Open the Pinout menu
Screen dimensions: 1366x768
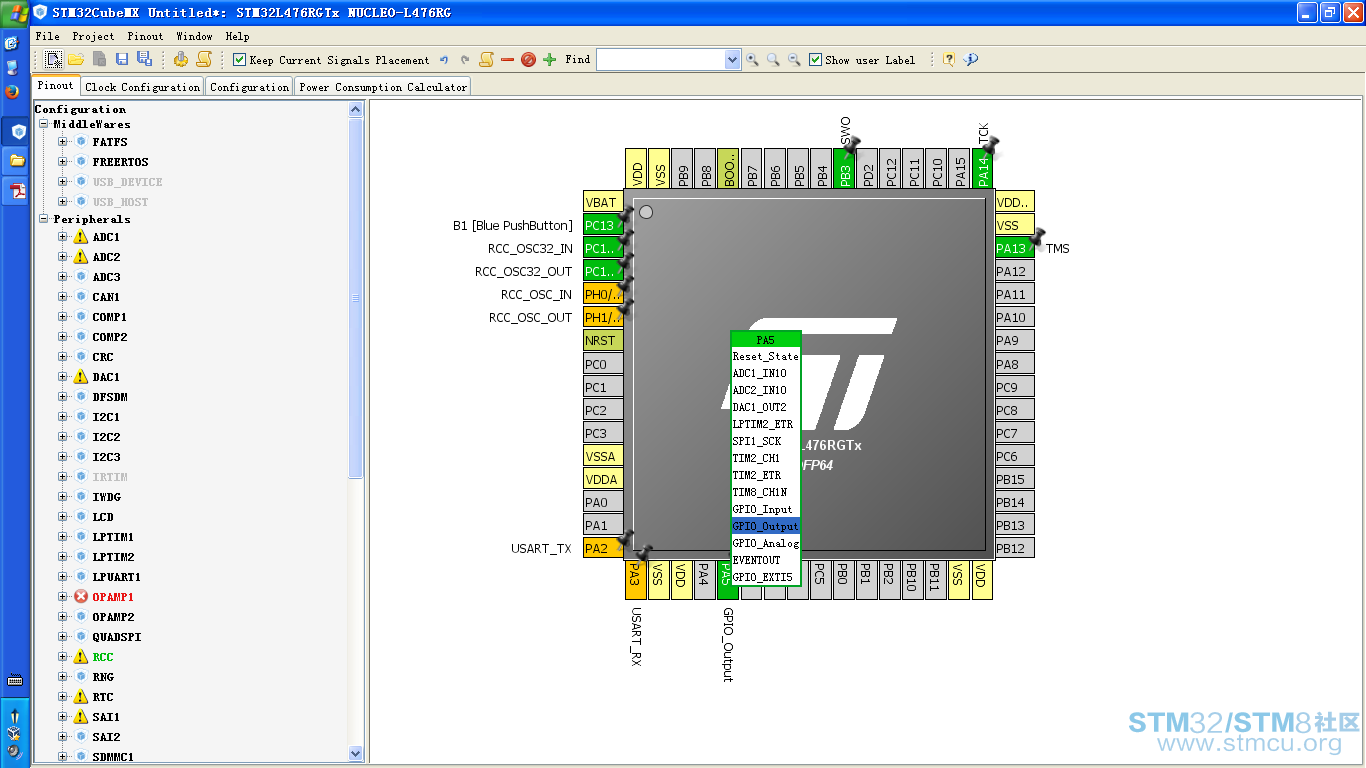(x=145, y=36)
